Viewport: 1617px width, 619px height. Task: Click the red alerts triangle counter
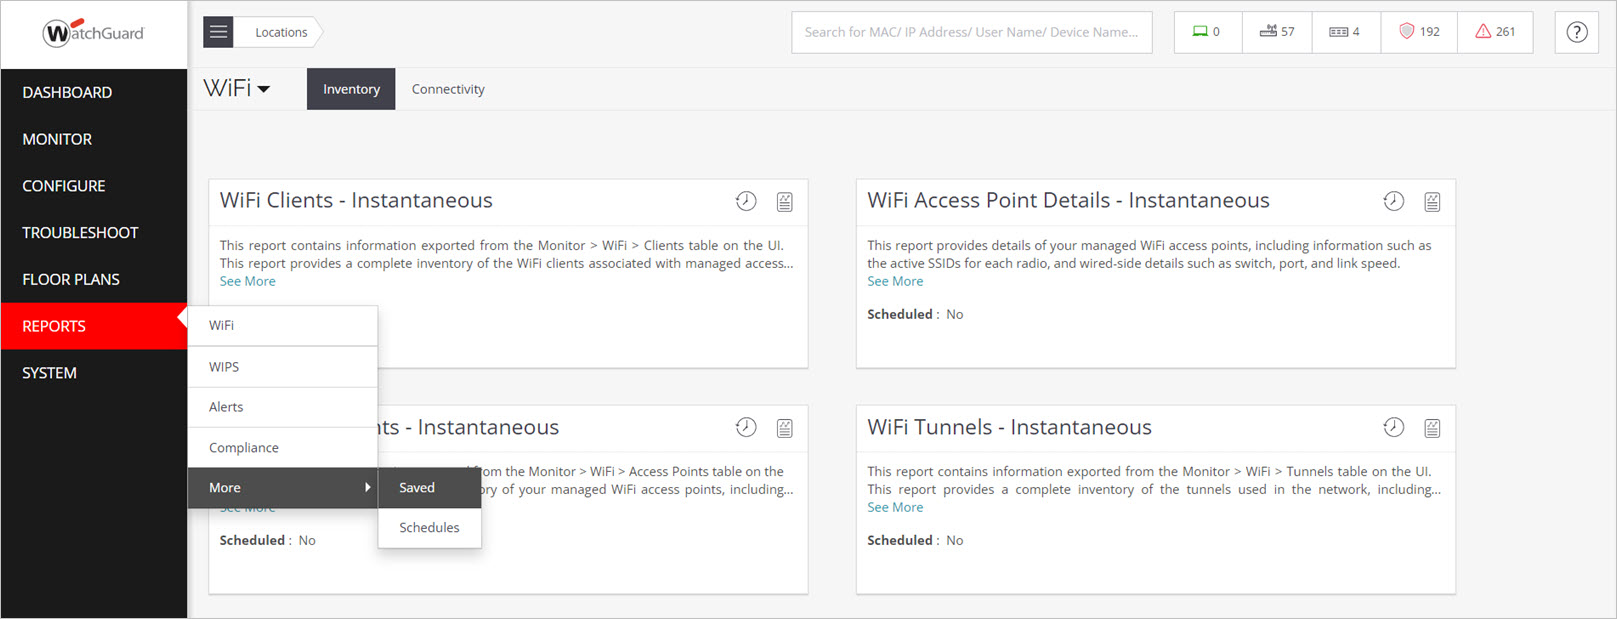1495,32
